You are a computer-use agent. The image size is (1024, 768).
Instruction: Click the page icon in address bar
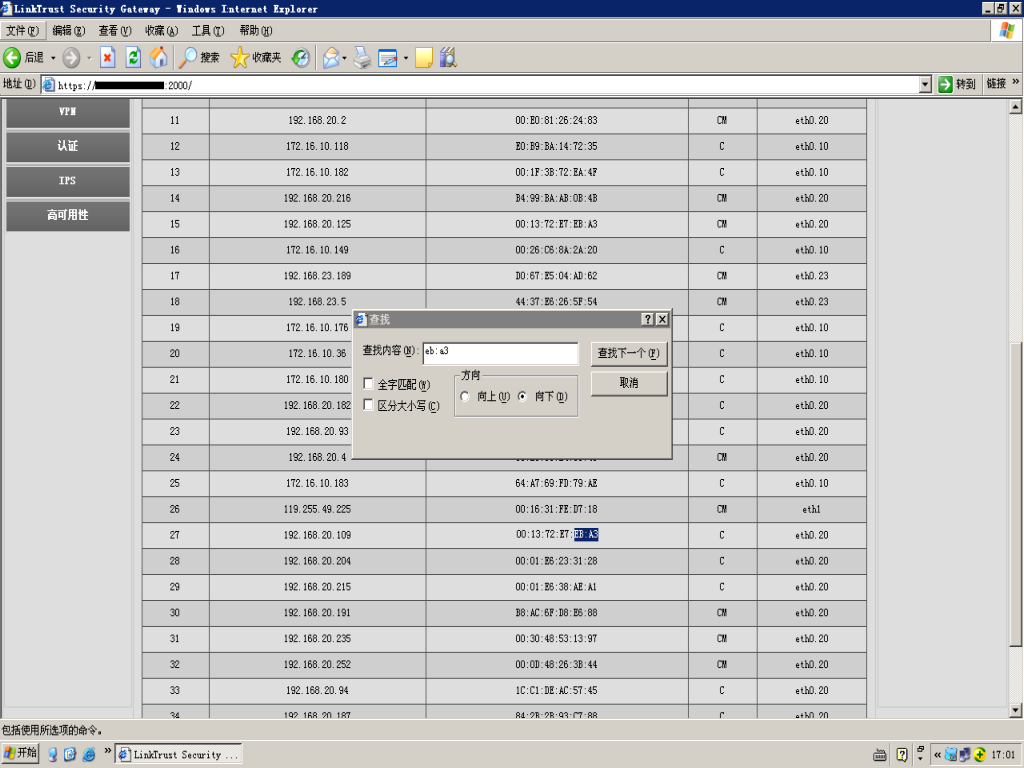(x=48, y=85)
